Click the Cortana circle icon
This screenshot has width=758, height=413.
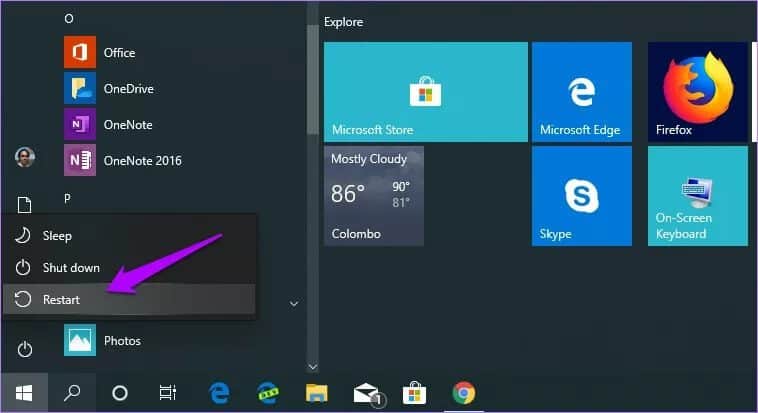119,393
